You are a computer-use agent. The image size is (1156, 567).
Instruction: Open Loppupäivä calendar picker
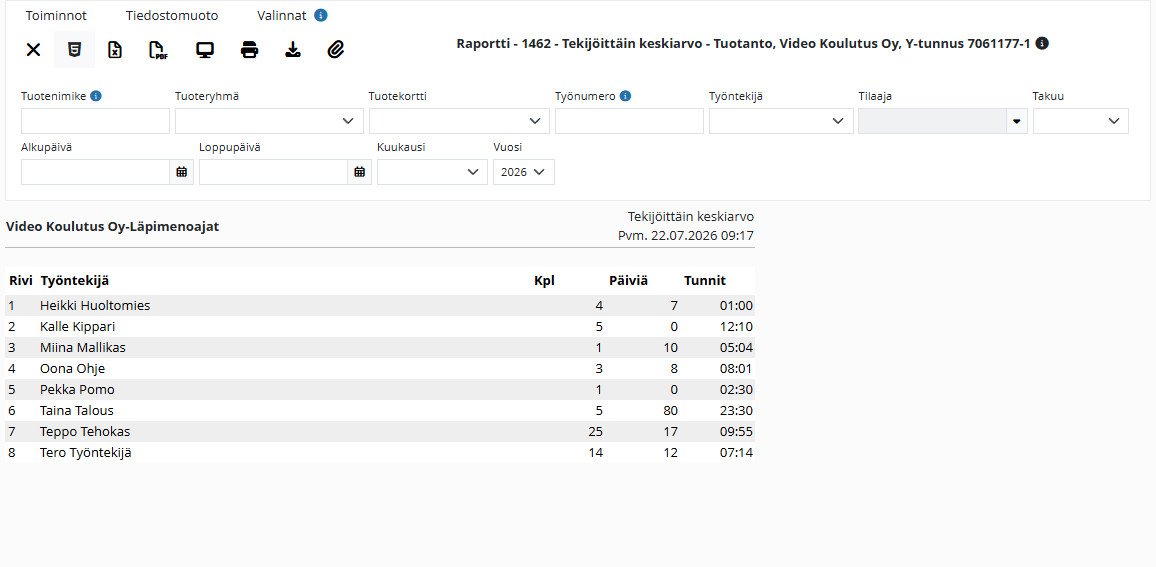click(x=359, y=172)
